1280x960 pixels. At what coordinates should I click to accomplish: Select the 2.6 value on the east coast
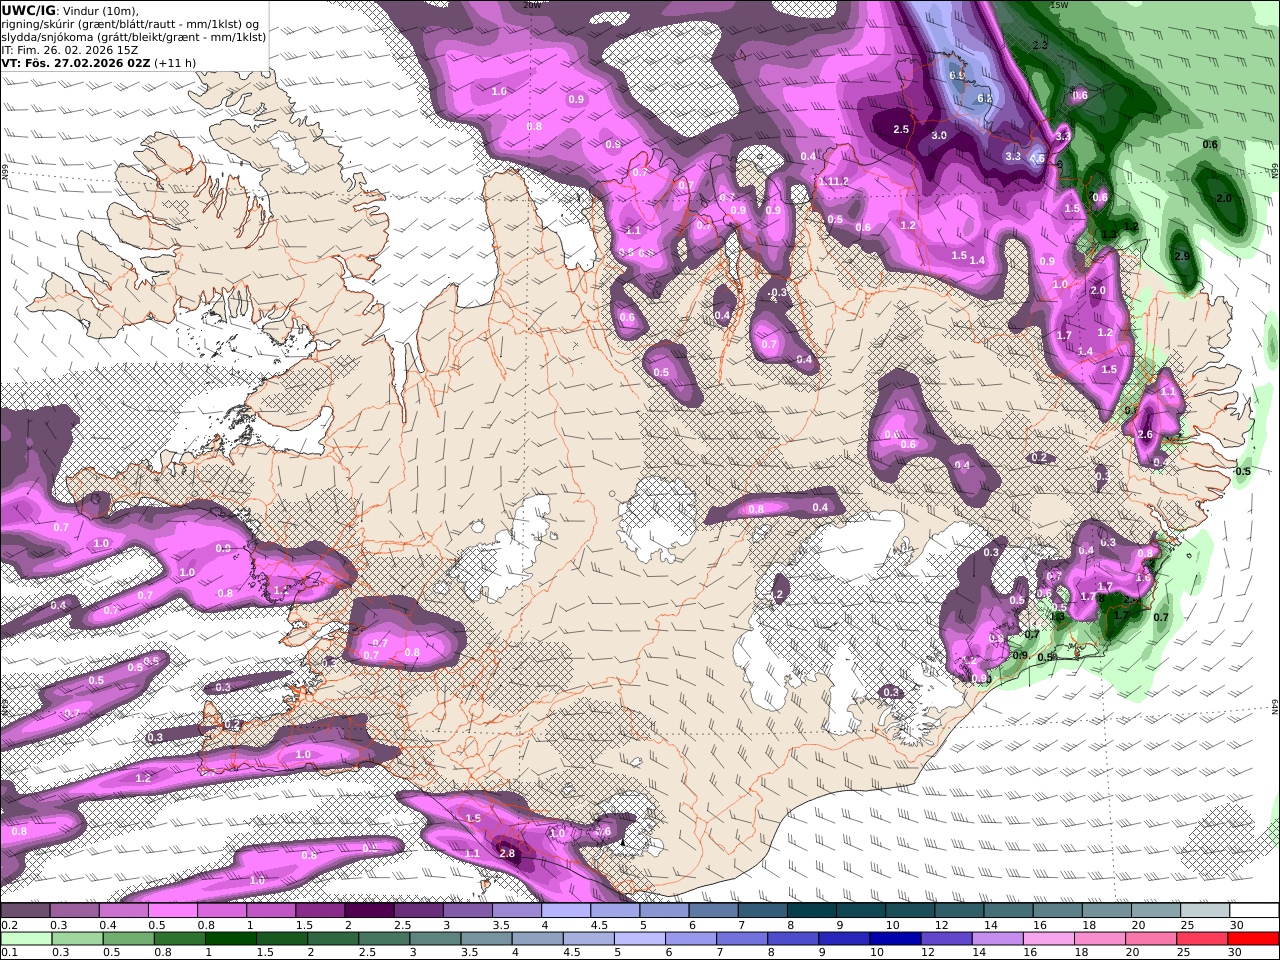point(1146,435)
